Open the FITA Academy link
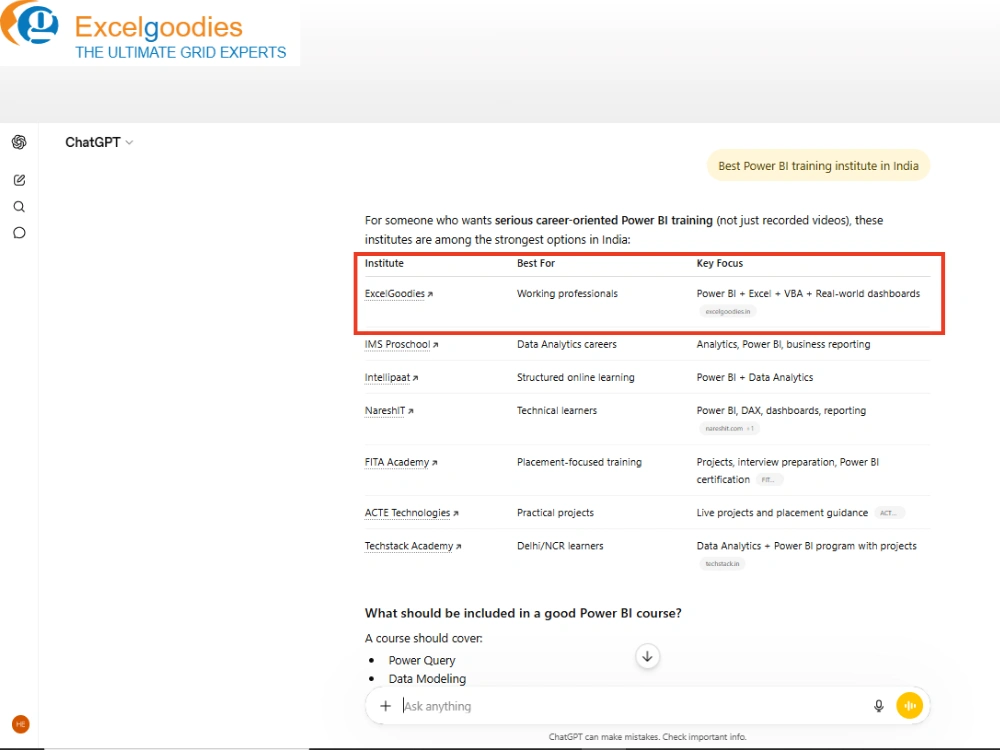1000x750 pixels. pyautogui.click(x=401, y=462)
